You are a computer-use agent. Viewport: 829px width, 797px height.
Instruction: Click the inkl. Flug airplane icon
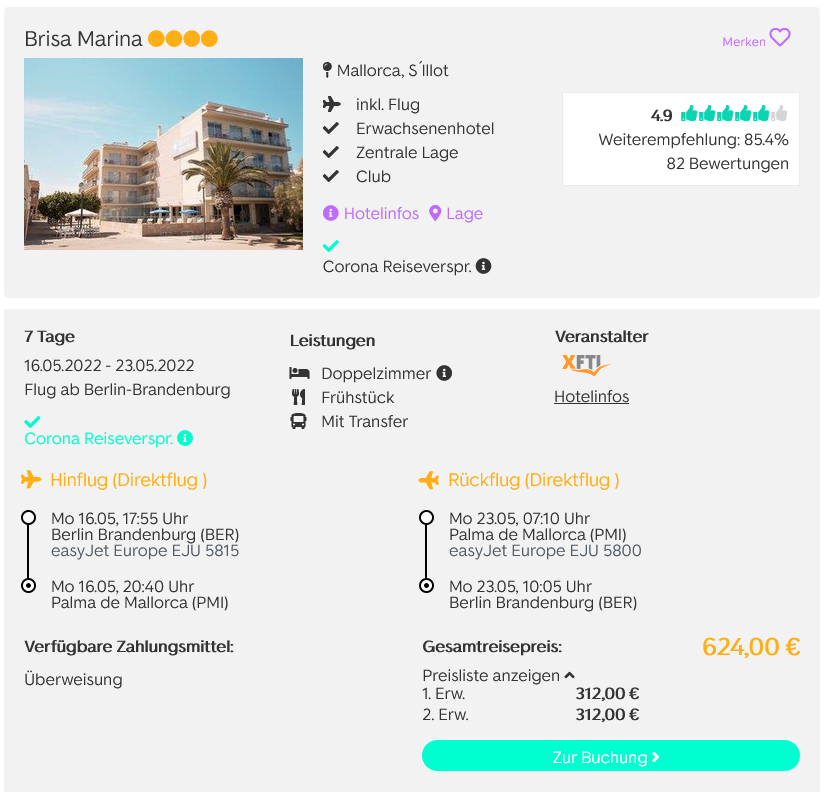(331, 104)
